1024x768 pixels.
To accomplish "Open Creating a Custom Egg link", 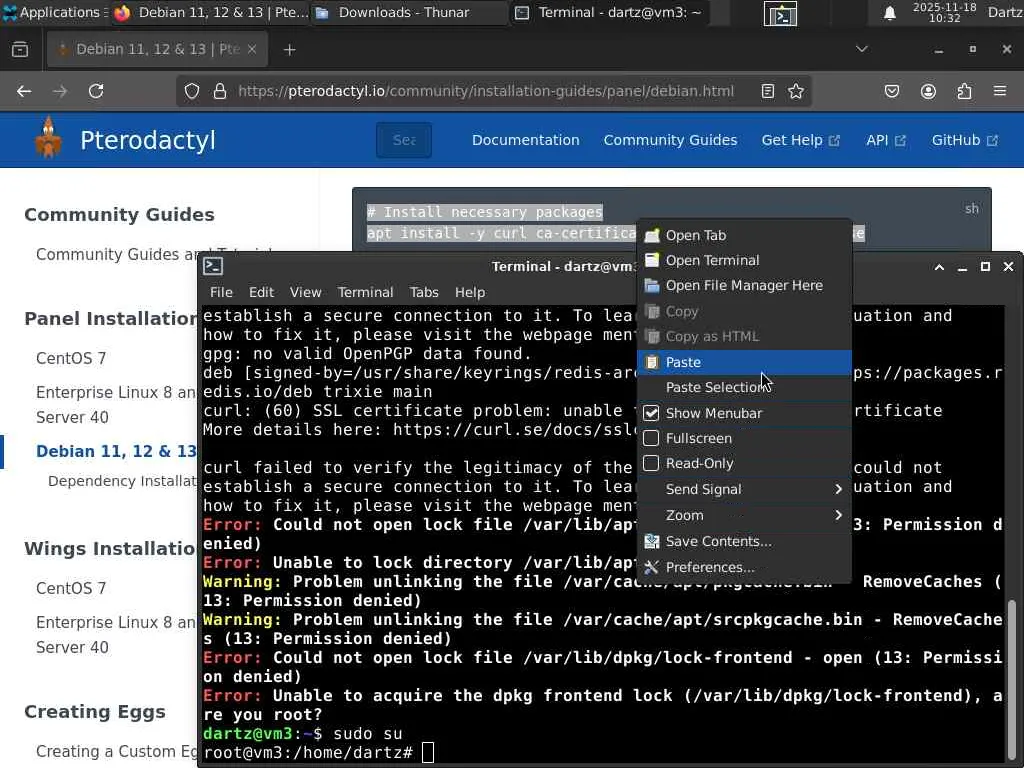I will pyautogui.click(x=116, y=751).
